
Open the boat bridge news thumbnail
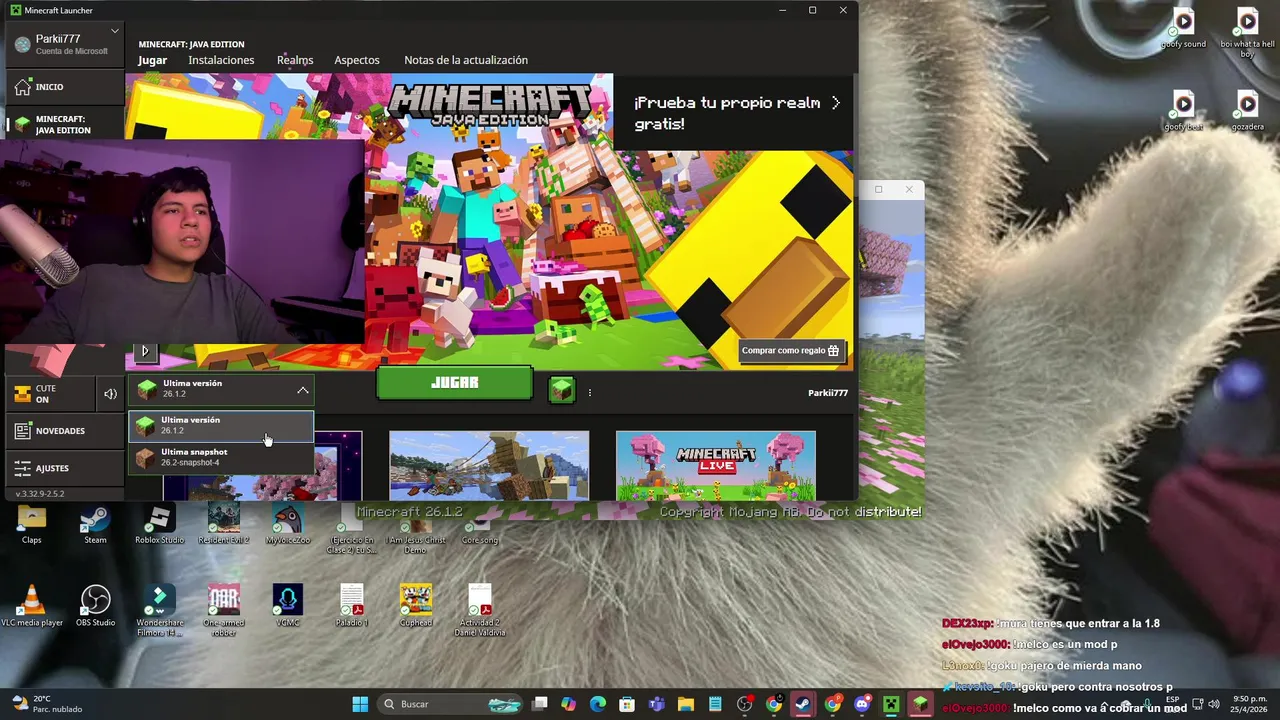pos(489,466)
